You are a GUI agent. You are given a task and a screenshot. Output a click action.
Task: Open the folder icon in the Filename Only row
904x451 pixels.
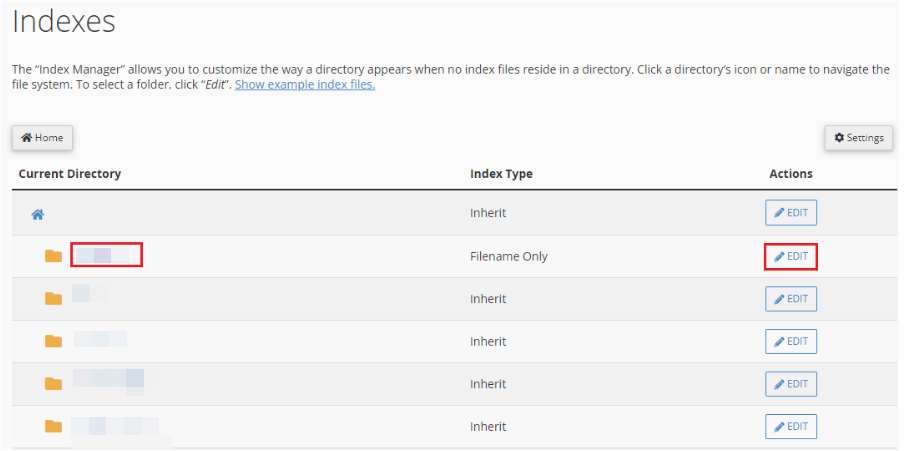coord(53,256)
